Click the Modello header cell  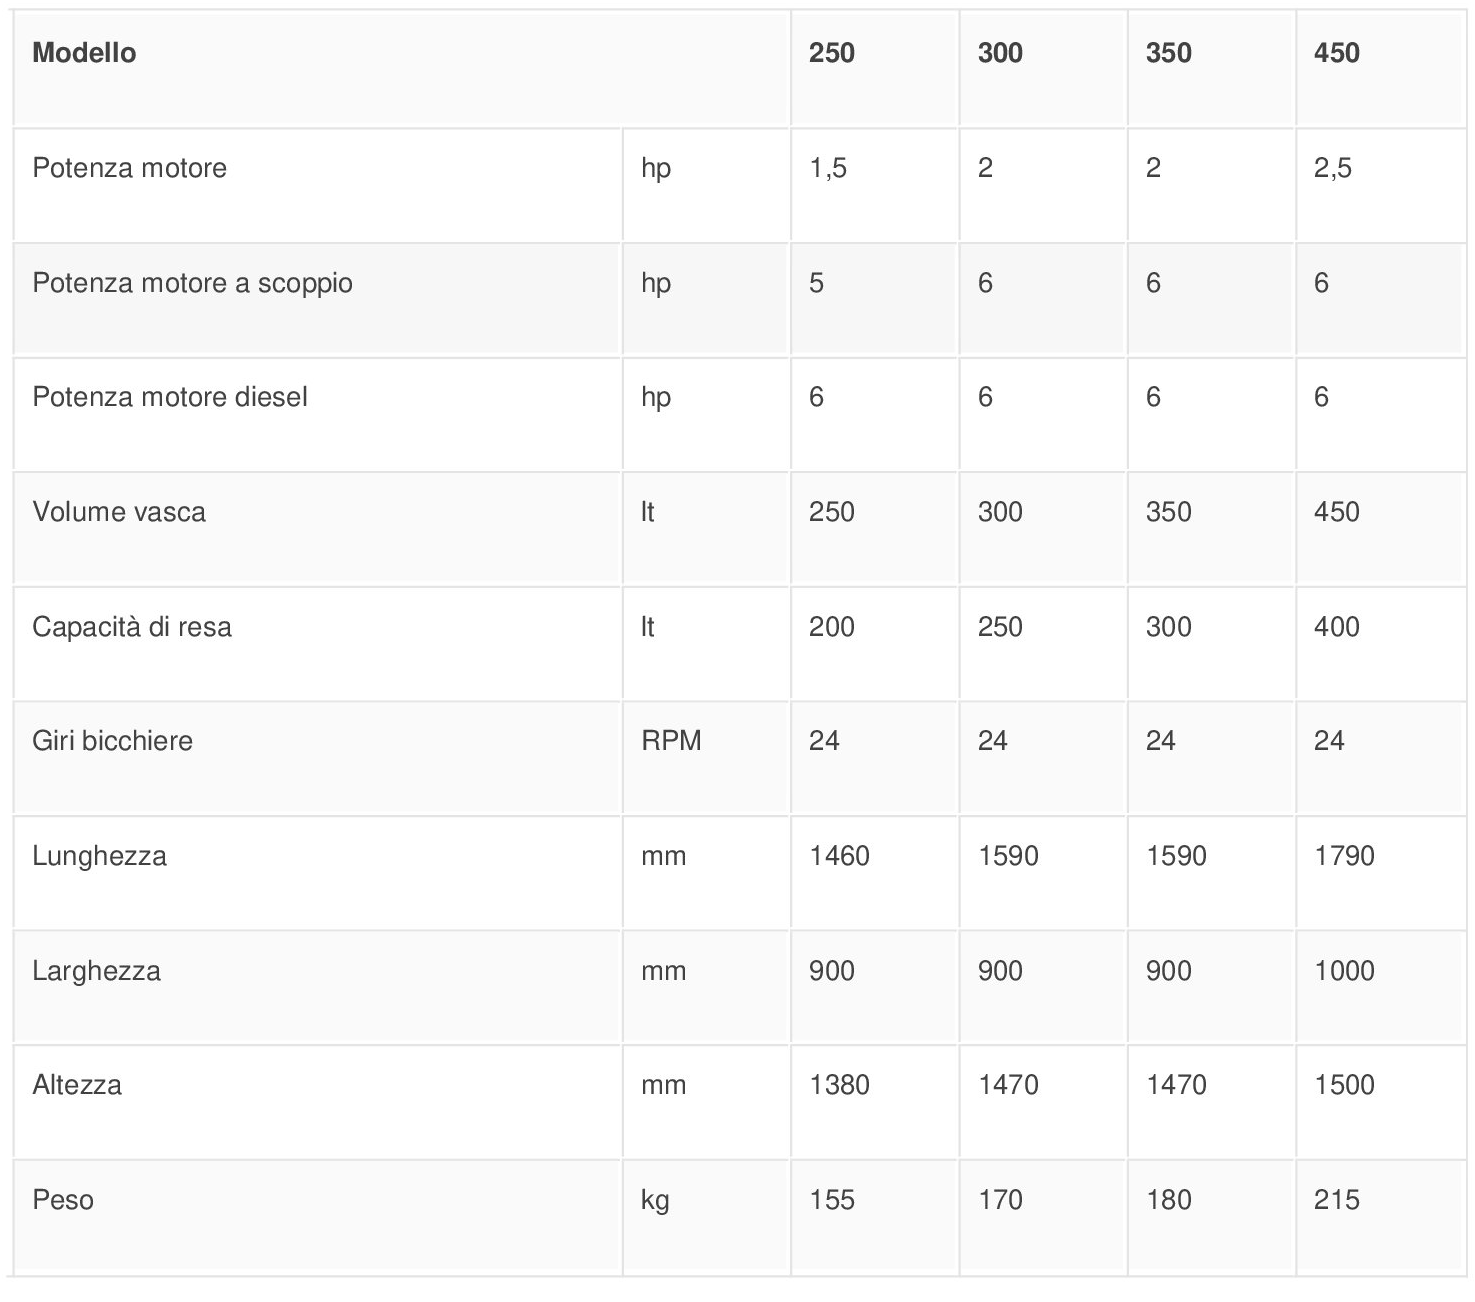84,53
